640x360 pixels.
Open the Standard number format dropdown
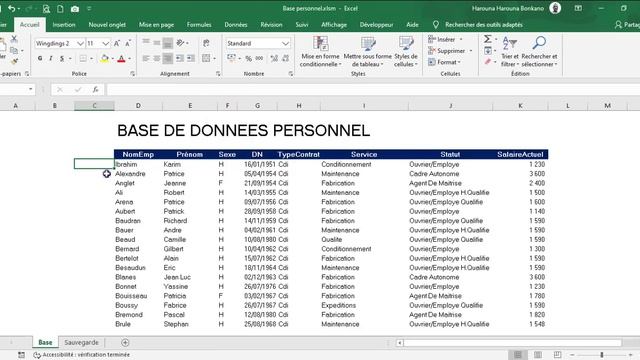click(x=285, y=43)
